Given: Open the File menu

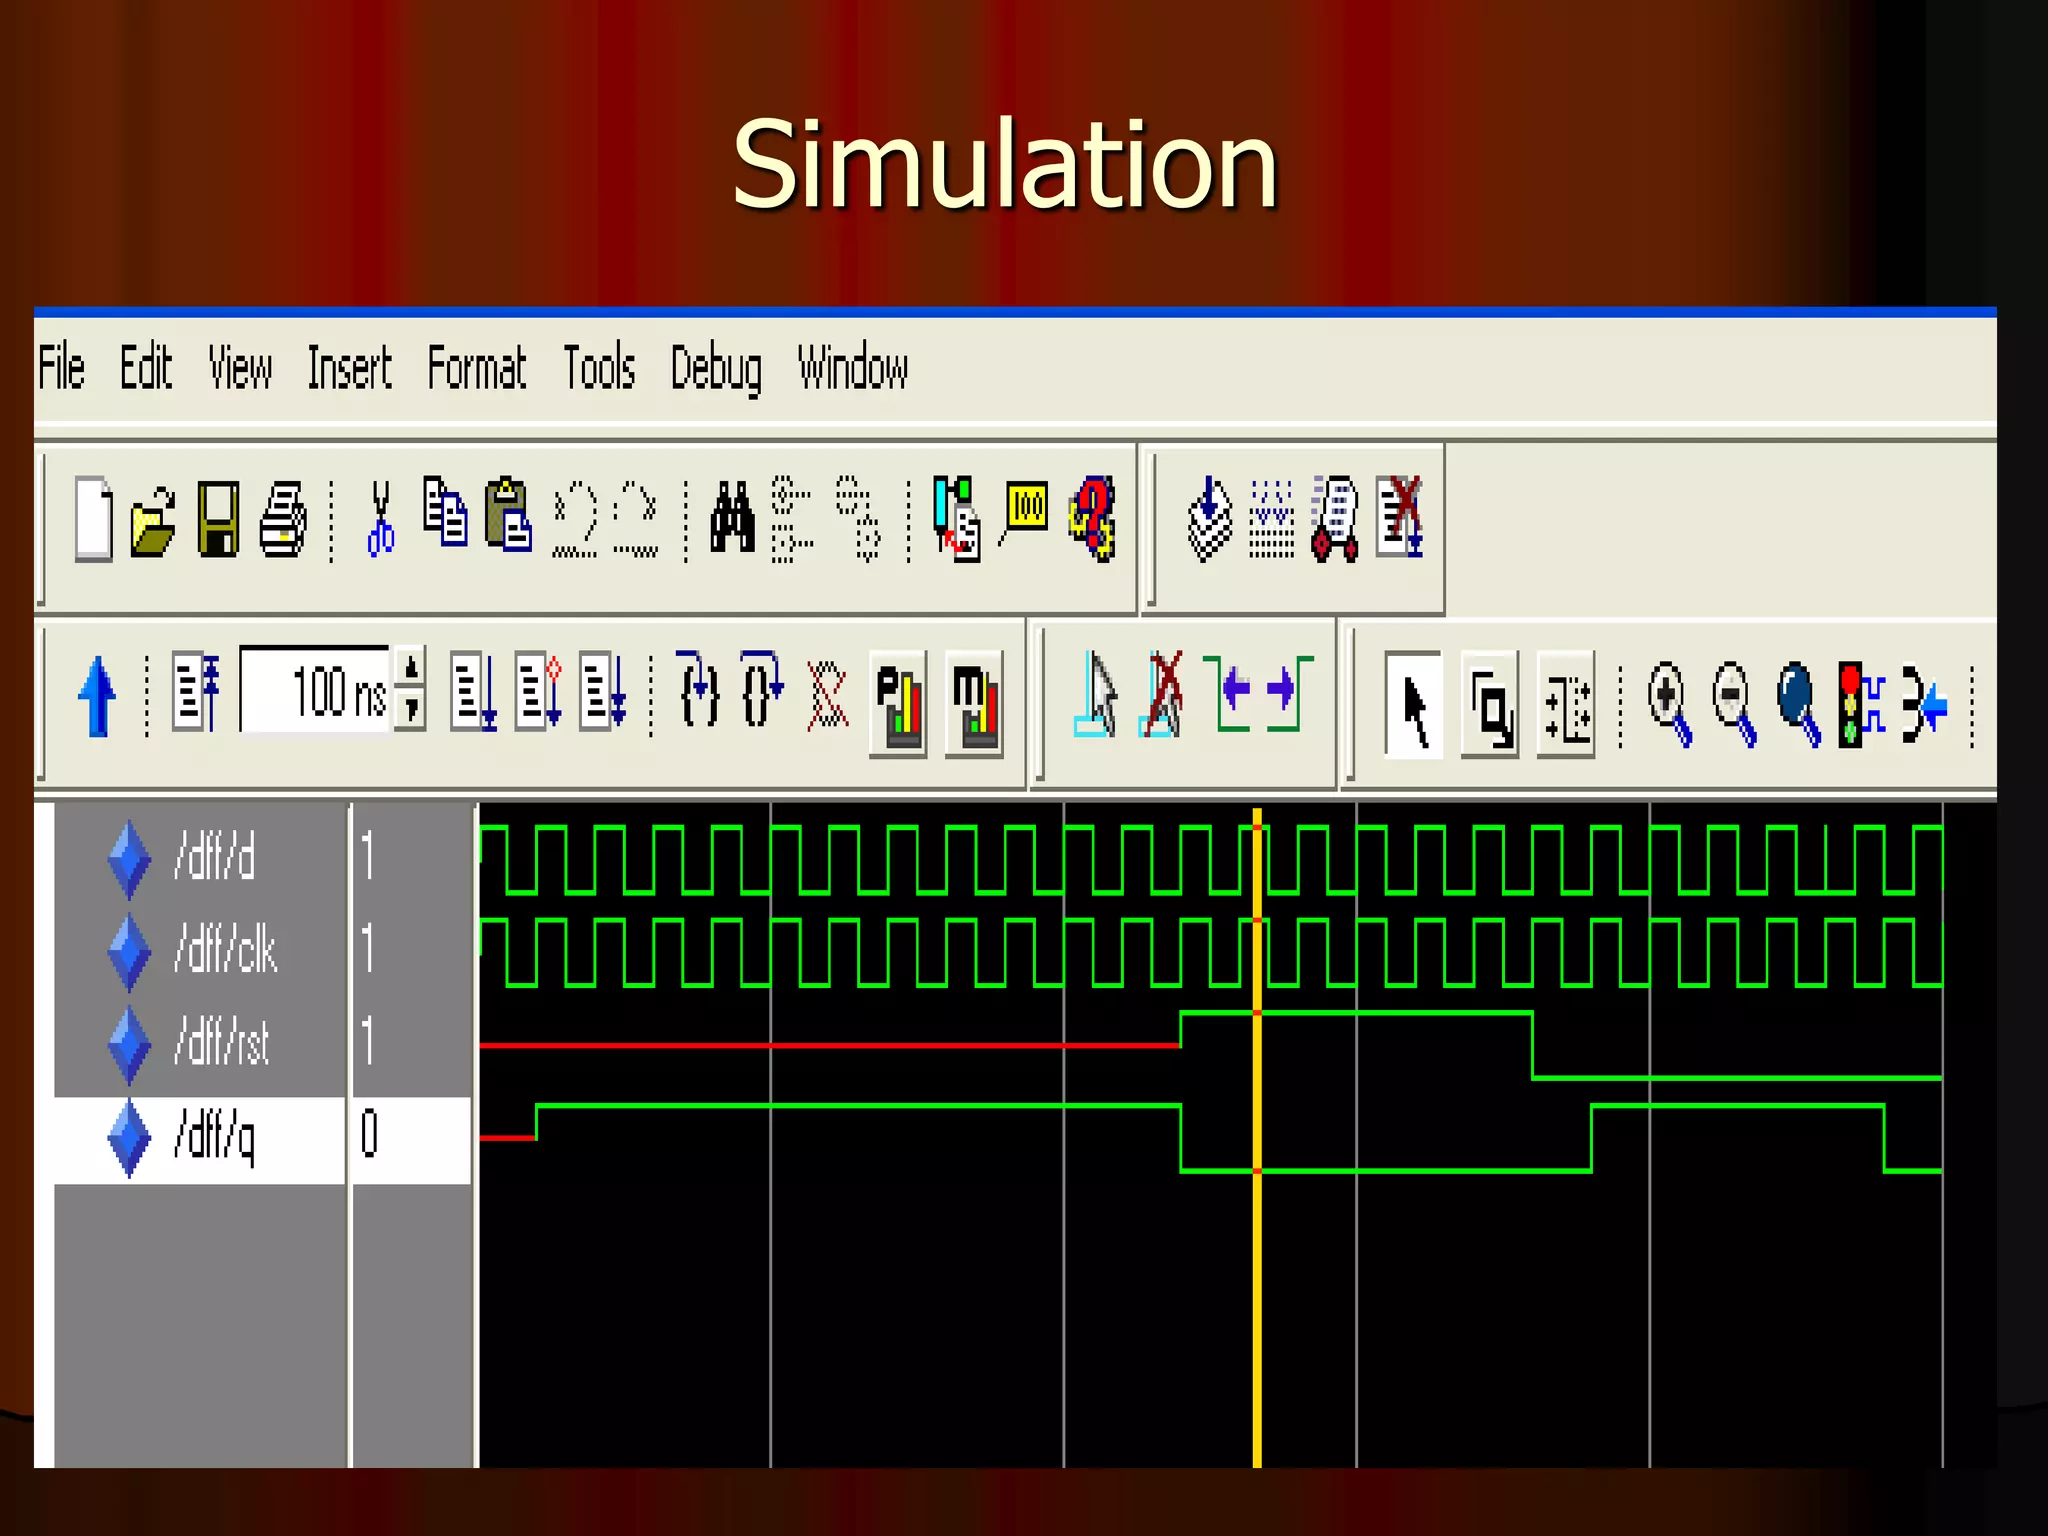Looking at the screenshot, I should pos(62,367).
